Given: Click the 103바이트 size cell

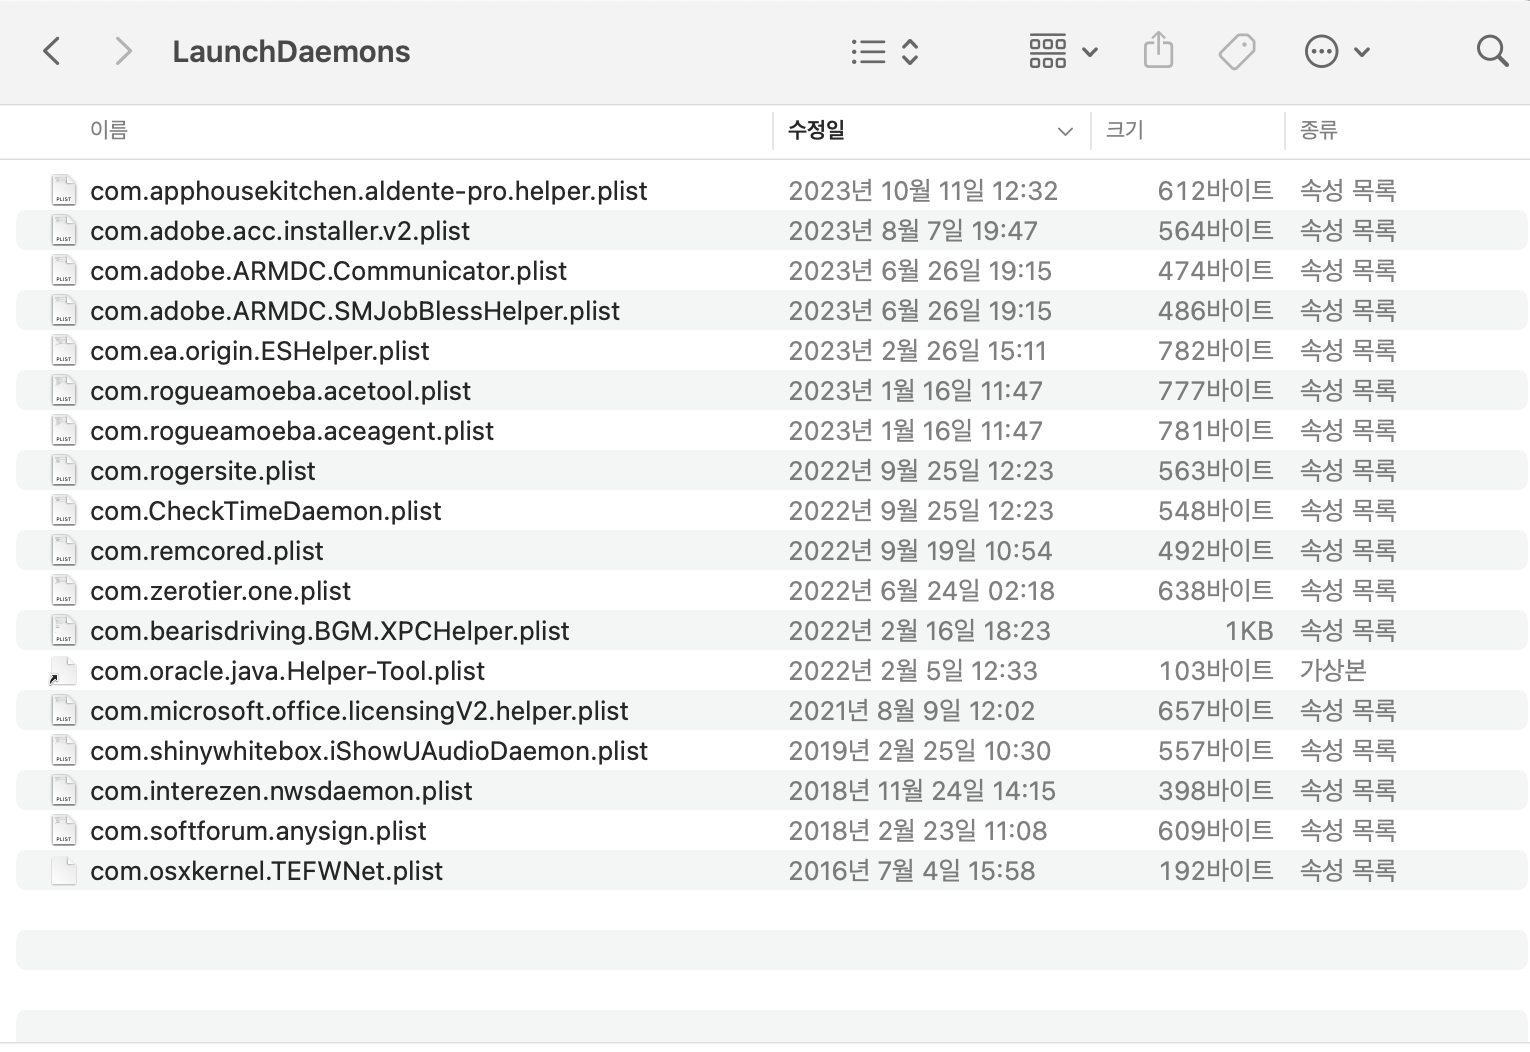Looking at the screenshot, I should (1216, 671).
